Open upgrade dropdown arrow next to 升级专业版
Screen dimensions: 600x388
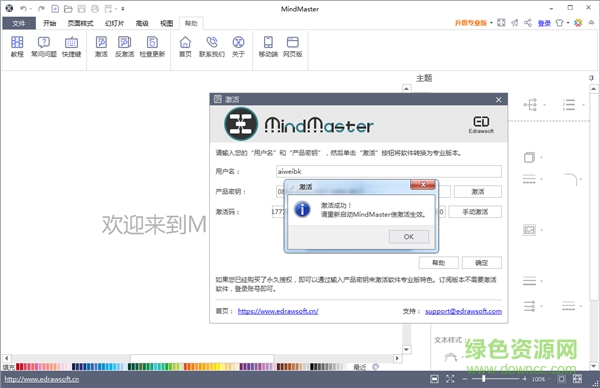click(491, 23)
